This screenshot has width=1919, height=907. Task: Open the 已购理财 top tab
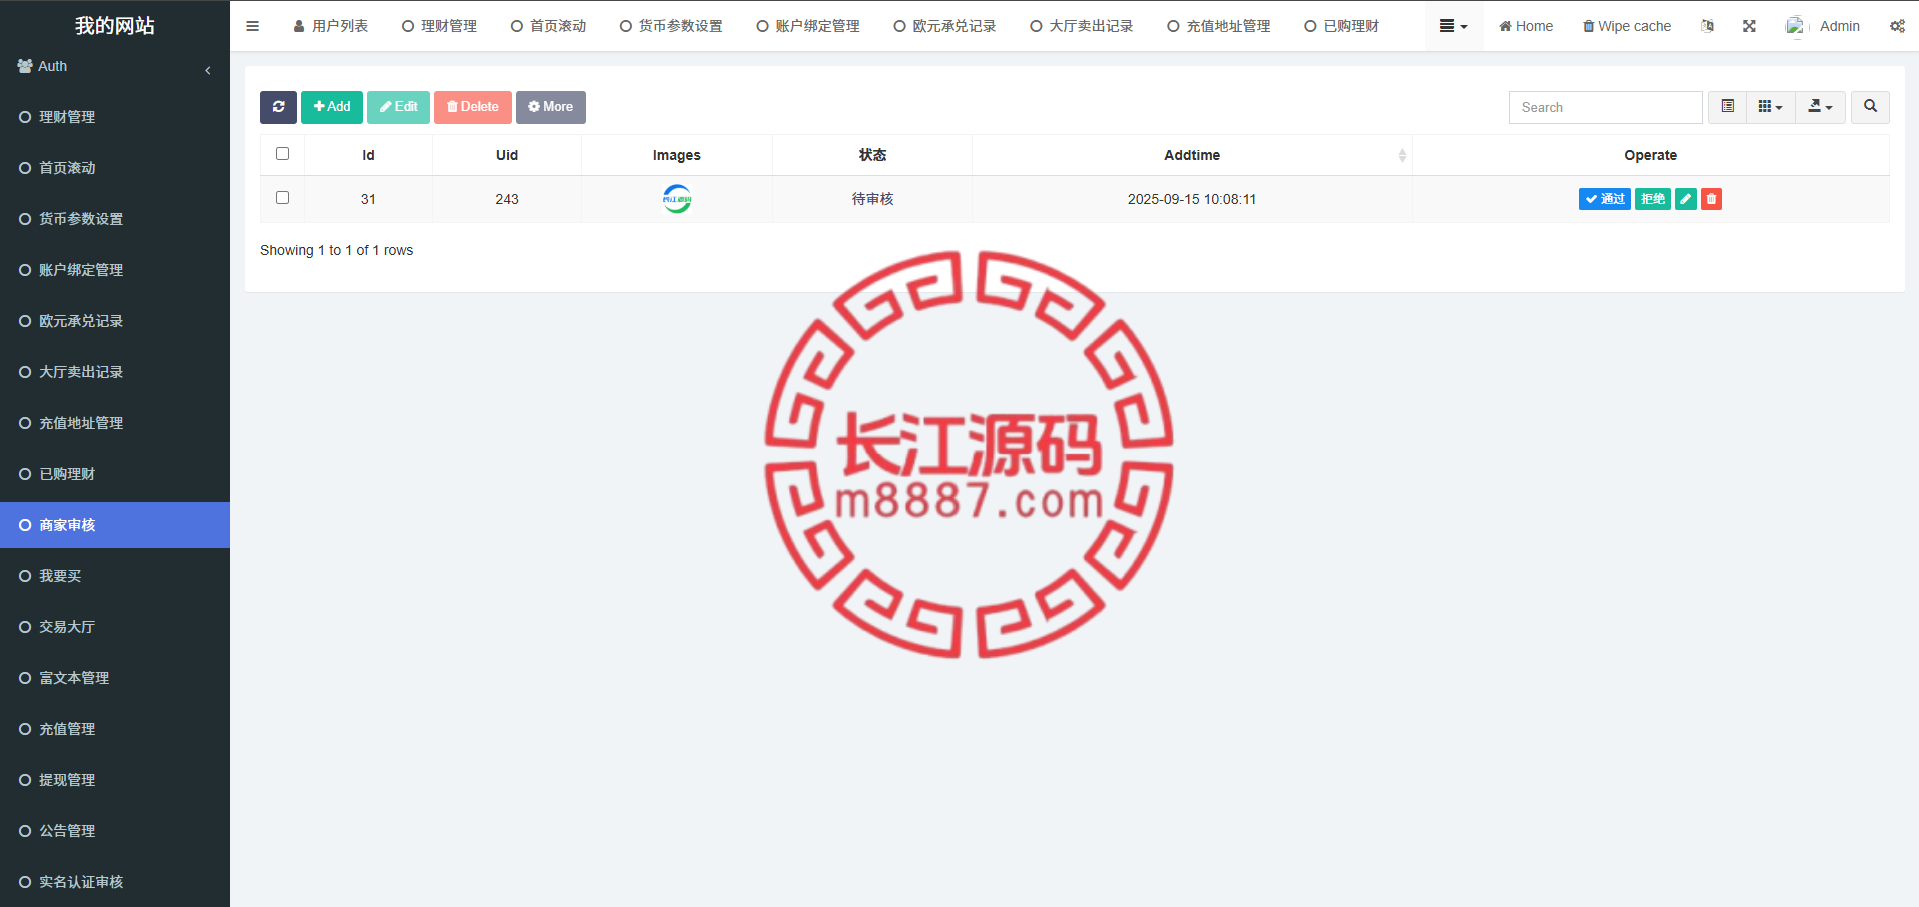(x=1342, y=26)
